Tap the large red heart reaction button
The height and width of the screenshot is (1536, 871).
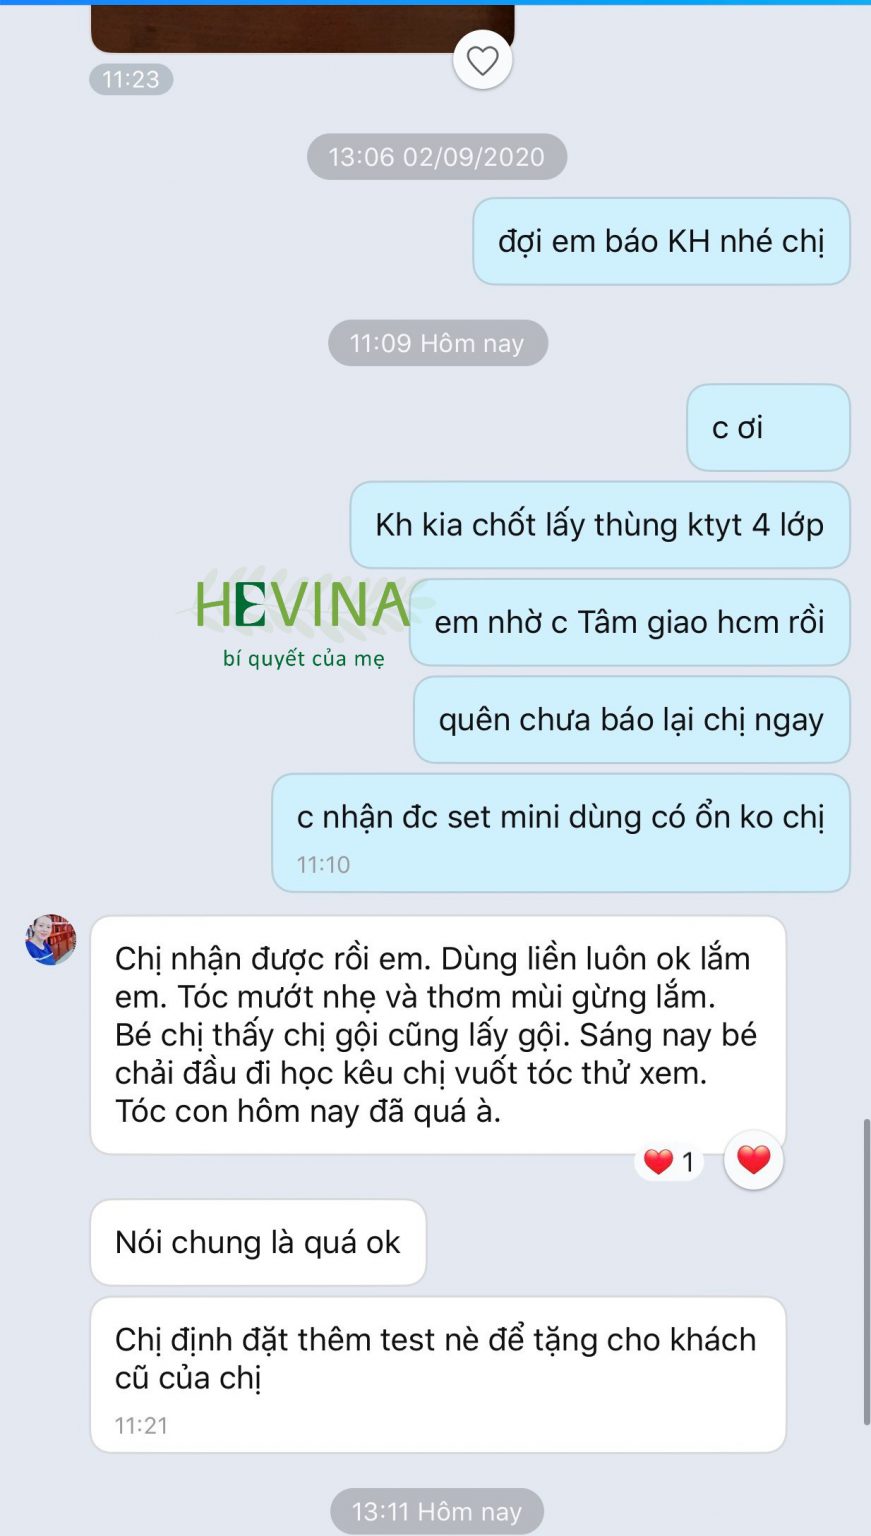pyautogui.click(x=753, y=1160)
